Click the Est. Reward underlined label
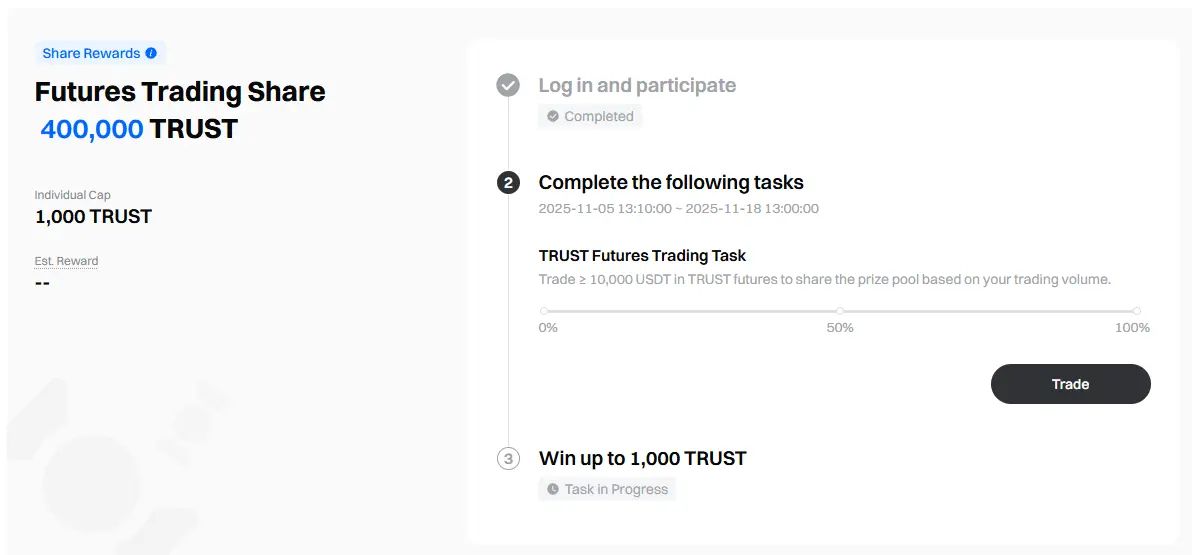This screenshot has height=555, width=1192. 66,261
